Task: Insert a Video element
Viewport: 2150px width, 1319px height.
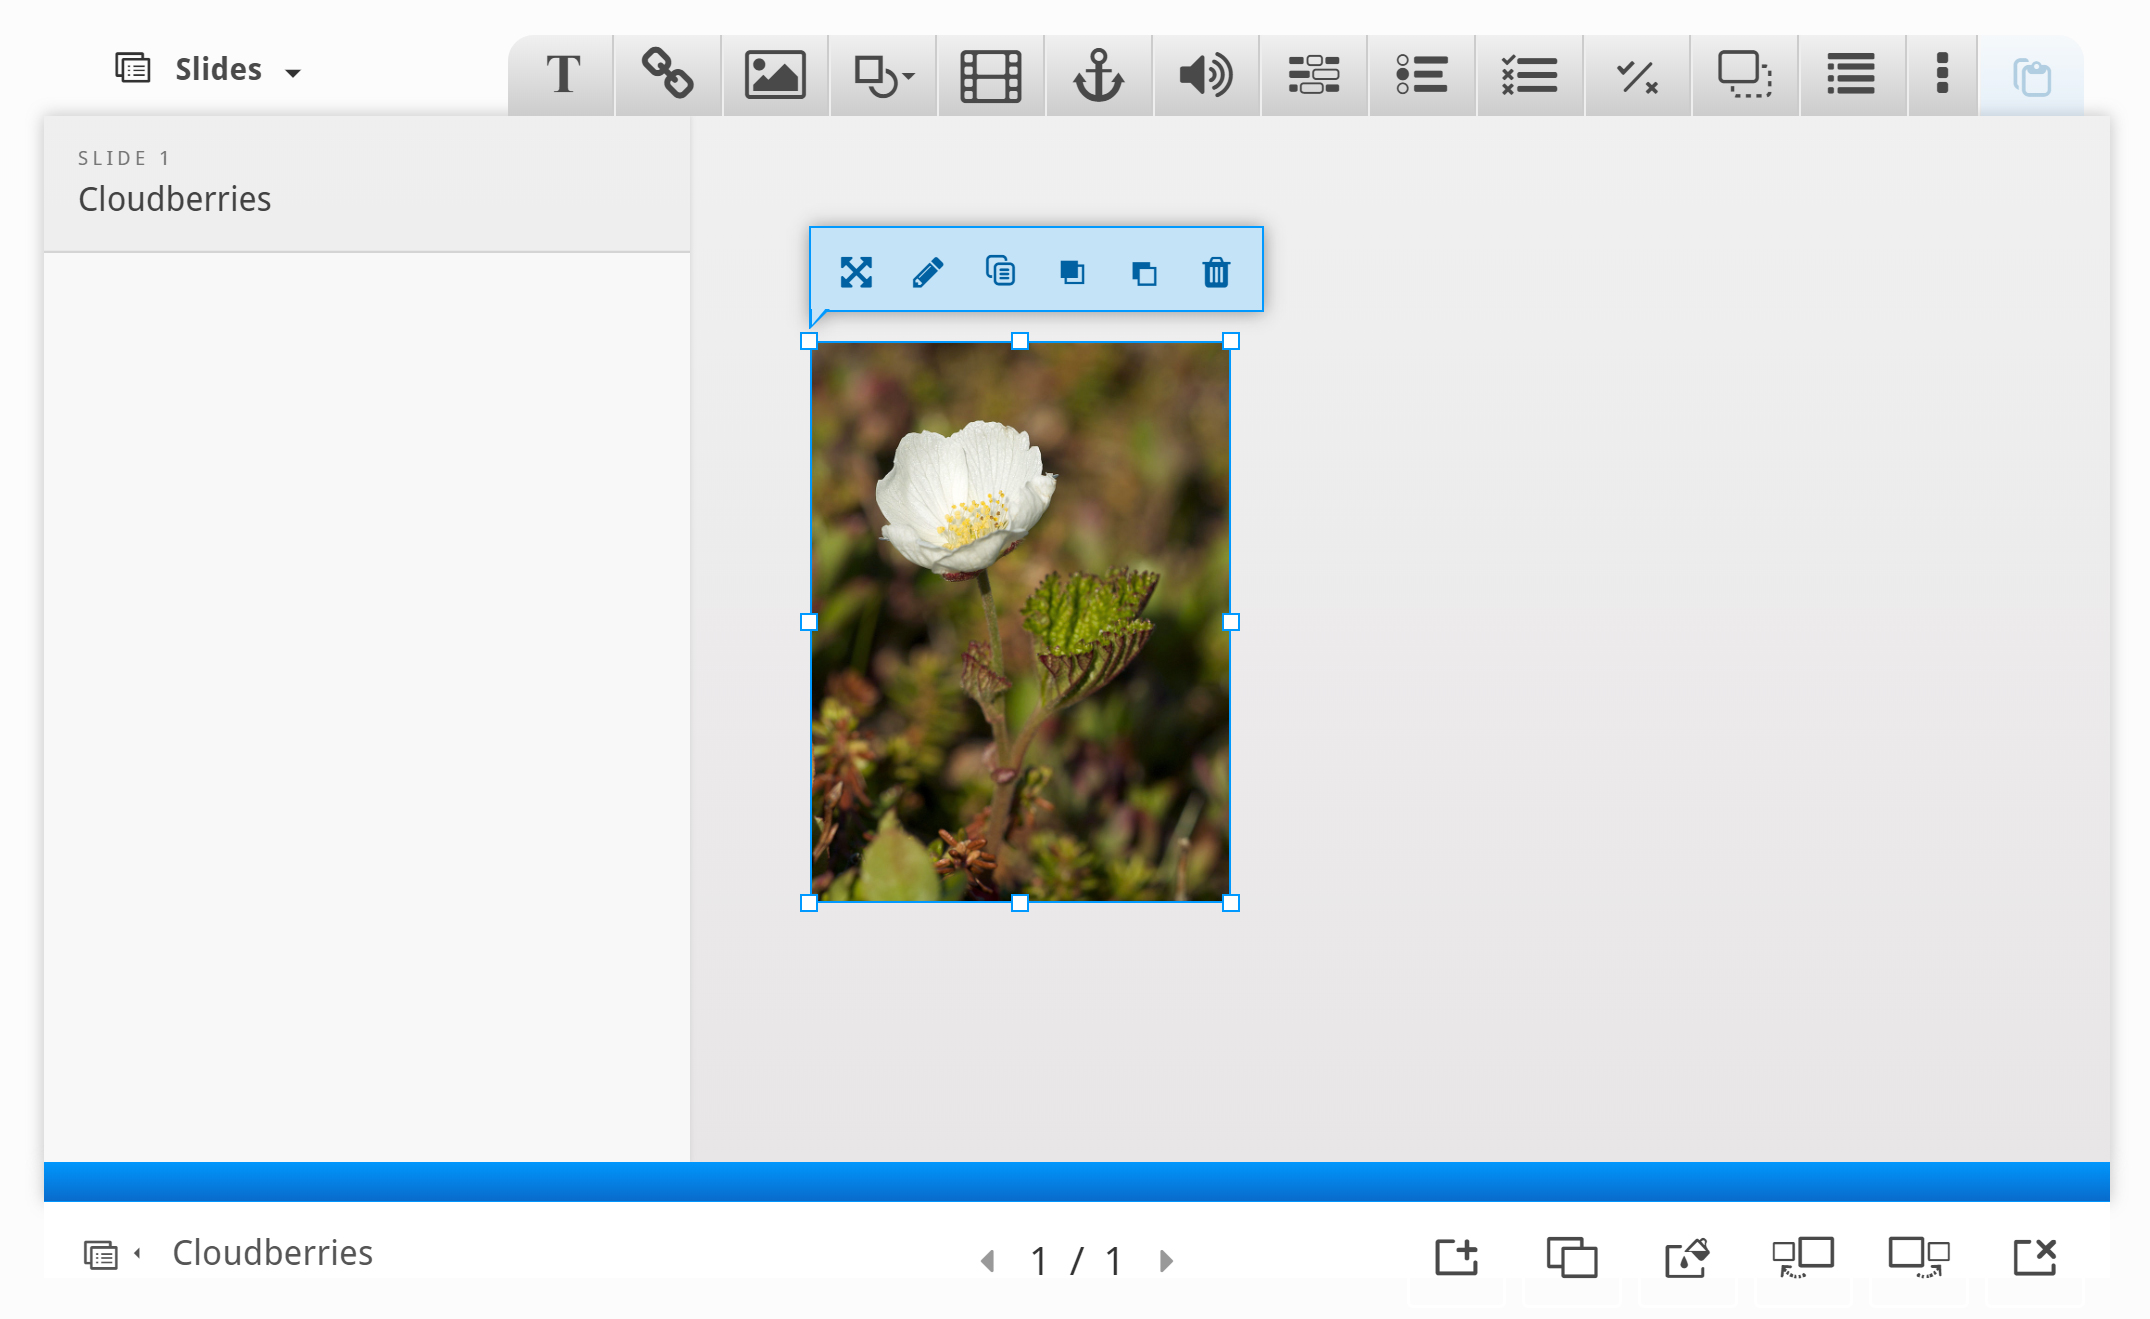Action: 990,75
